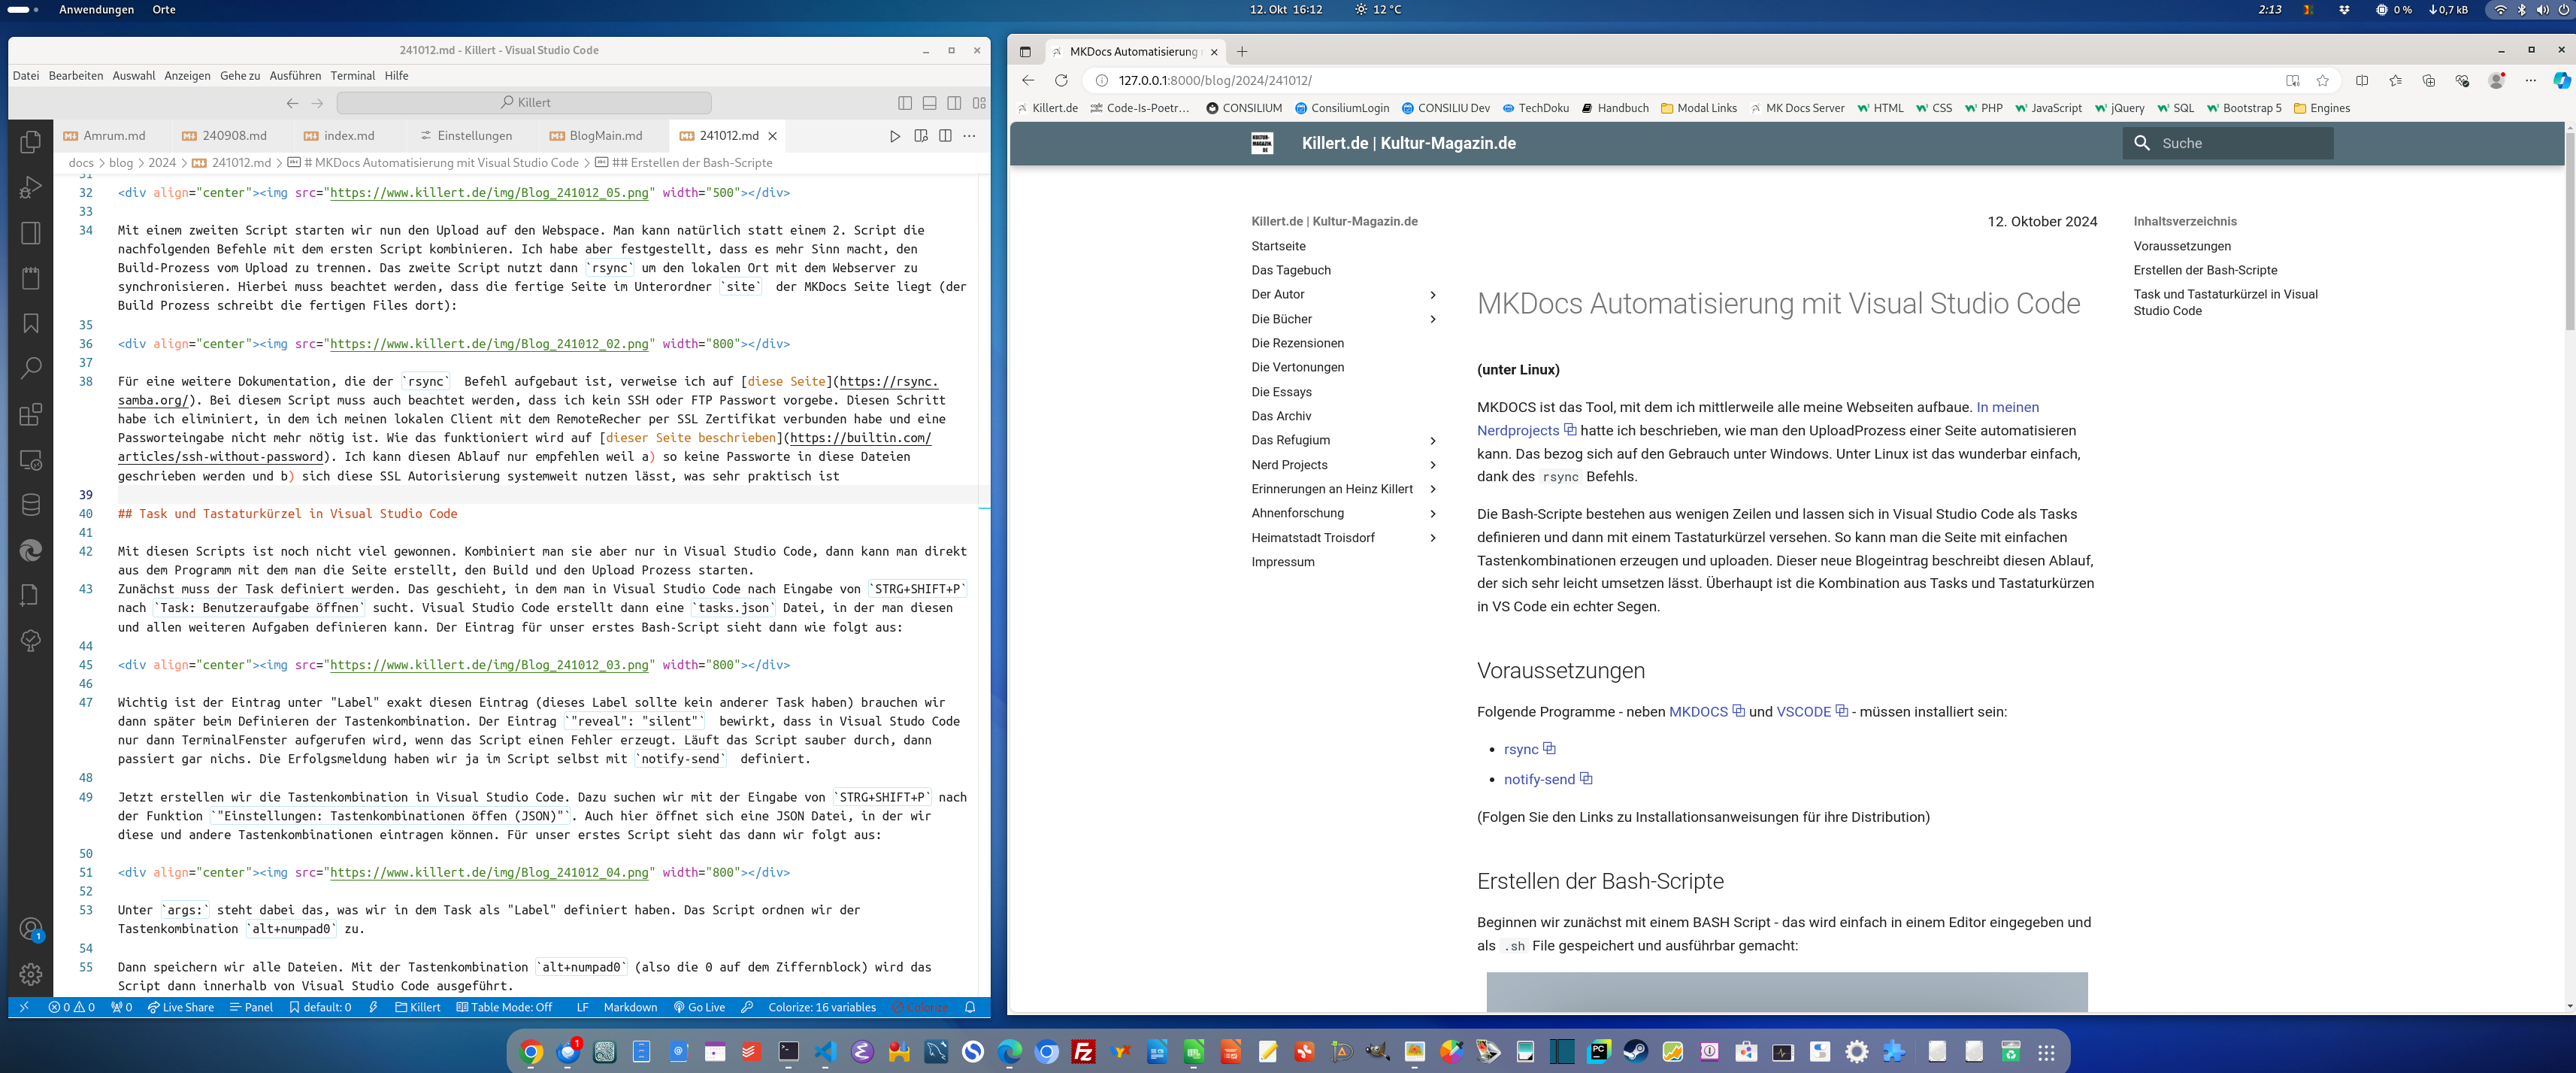Toggle primary side bar in VS Code
This screenshot has width=2576, height=1073.
click(x=905, y=103)
